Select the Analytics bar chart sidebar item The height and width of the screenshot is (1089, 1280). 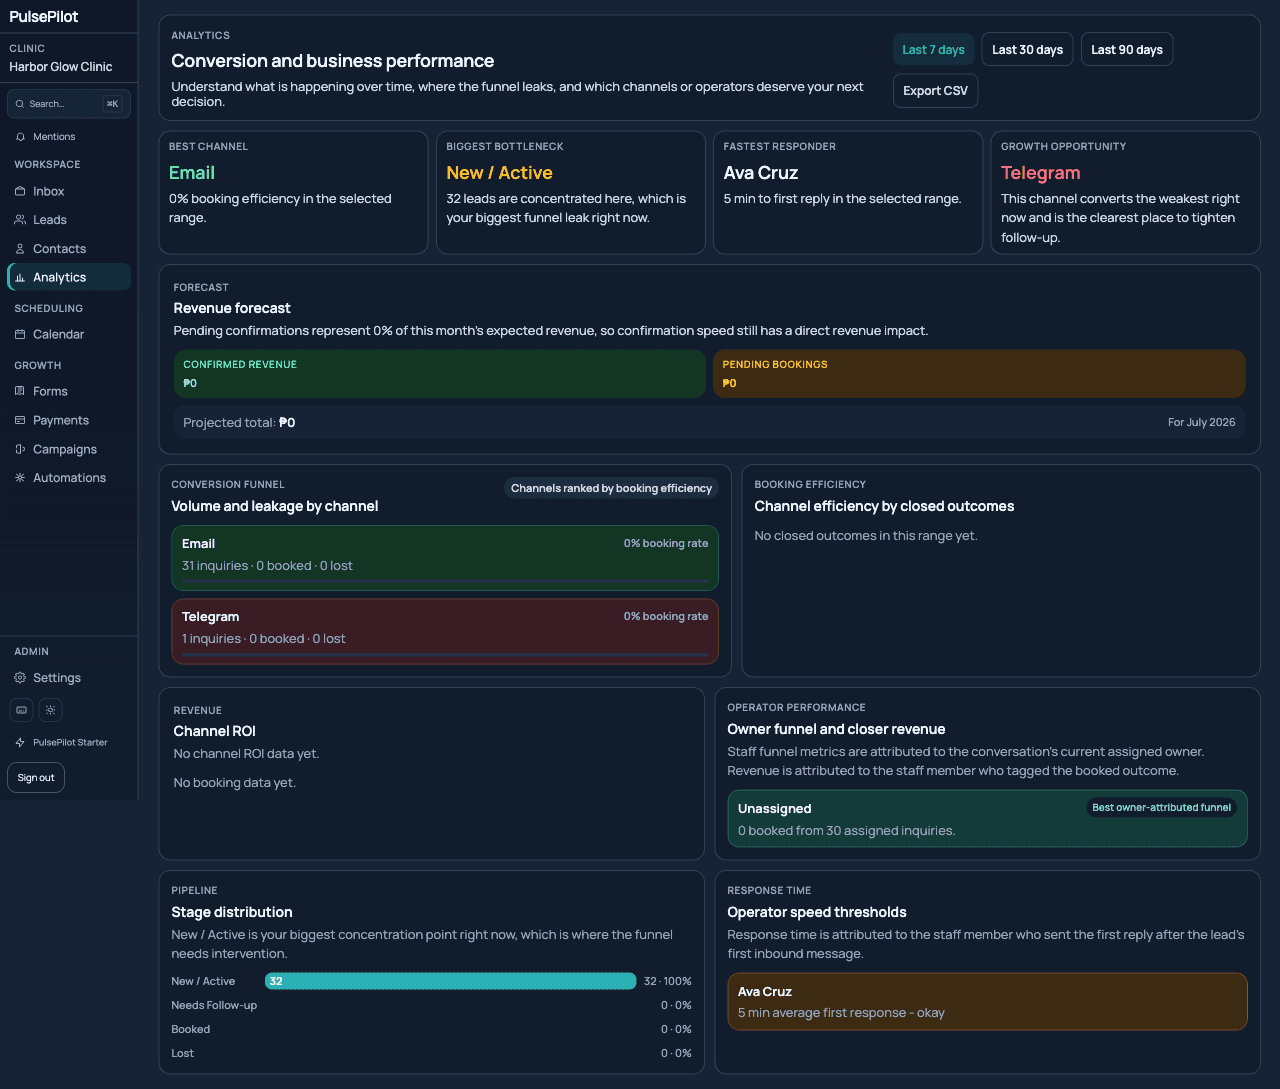tap(69, 277)
